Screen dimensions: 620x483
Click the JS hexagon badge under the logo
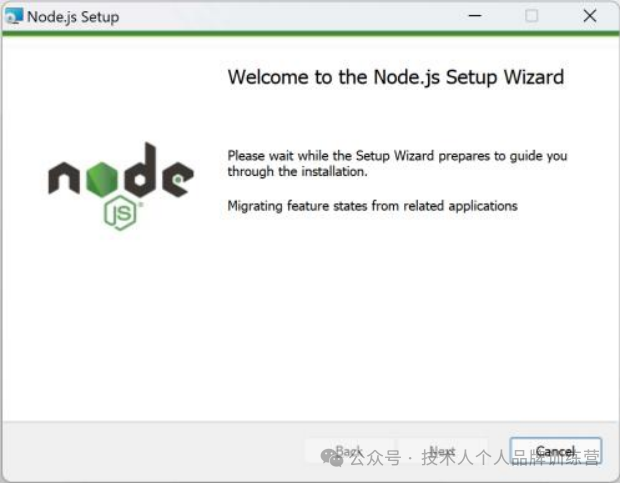[x=120, y=213]
